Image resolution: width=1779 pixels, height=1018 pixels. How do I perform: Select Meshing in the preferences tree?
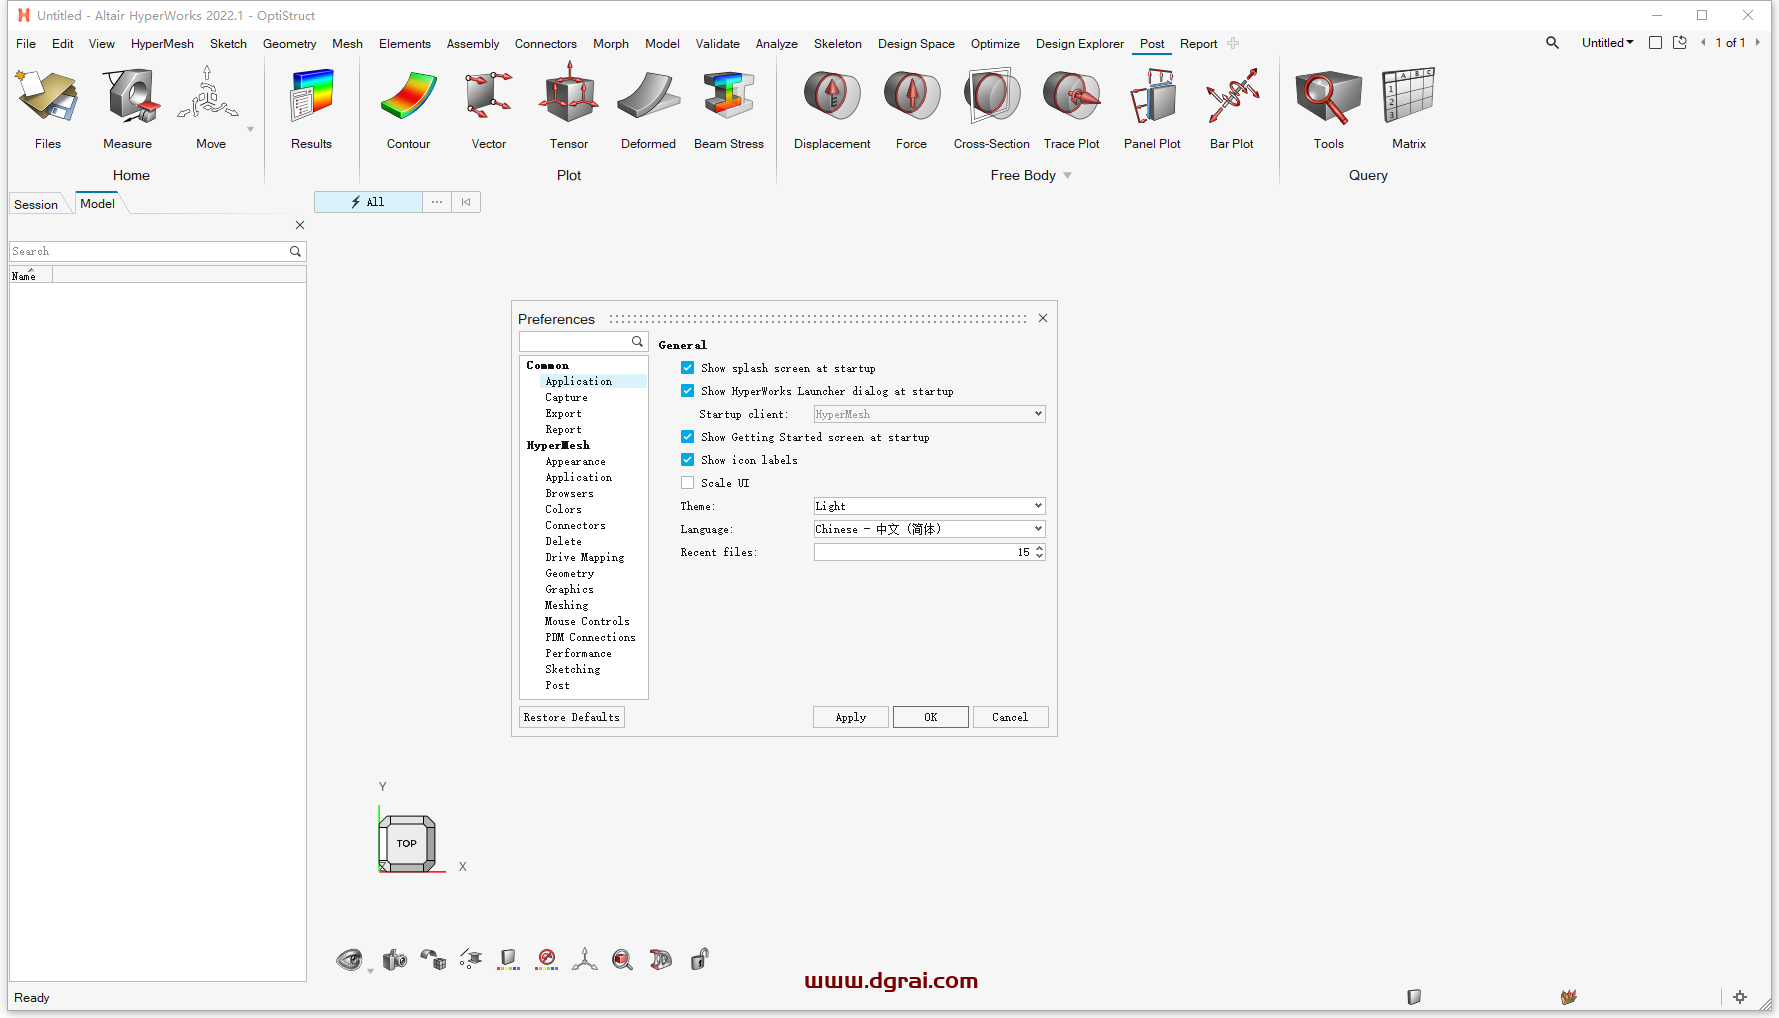[x=566, y=606]
